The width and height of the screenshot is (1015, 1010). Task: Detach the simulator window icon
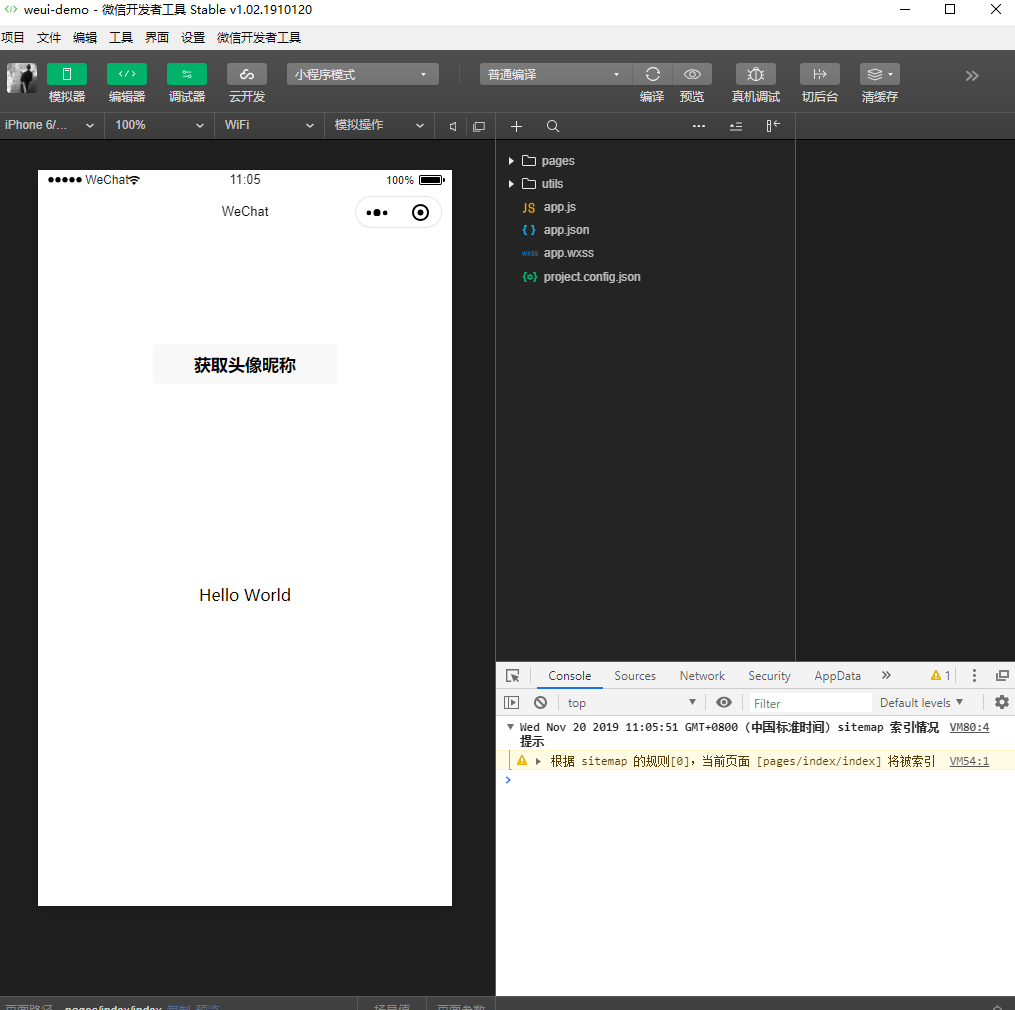479,126
